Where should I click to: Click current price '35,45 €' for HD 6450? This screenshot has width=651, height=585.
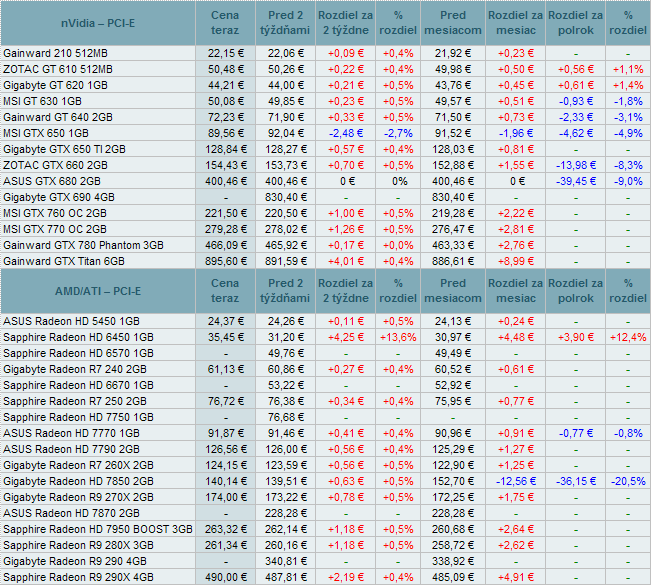[225, 337]
